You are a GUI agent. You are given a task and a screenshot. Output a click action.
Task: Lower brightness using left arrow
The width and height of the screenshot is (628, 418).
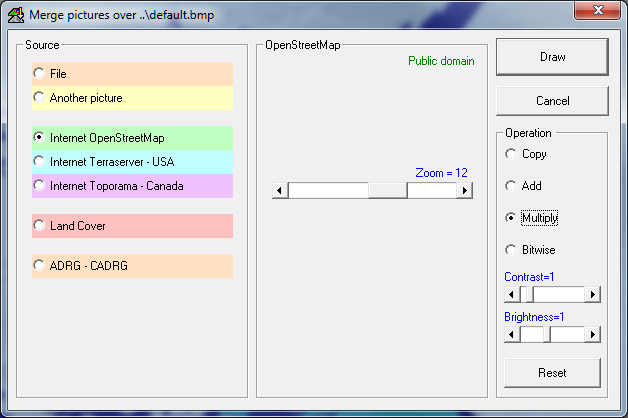(x=512, y=334)
